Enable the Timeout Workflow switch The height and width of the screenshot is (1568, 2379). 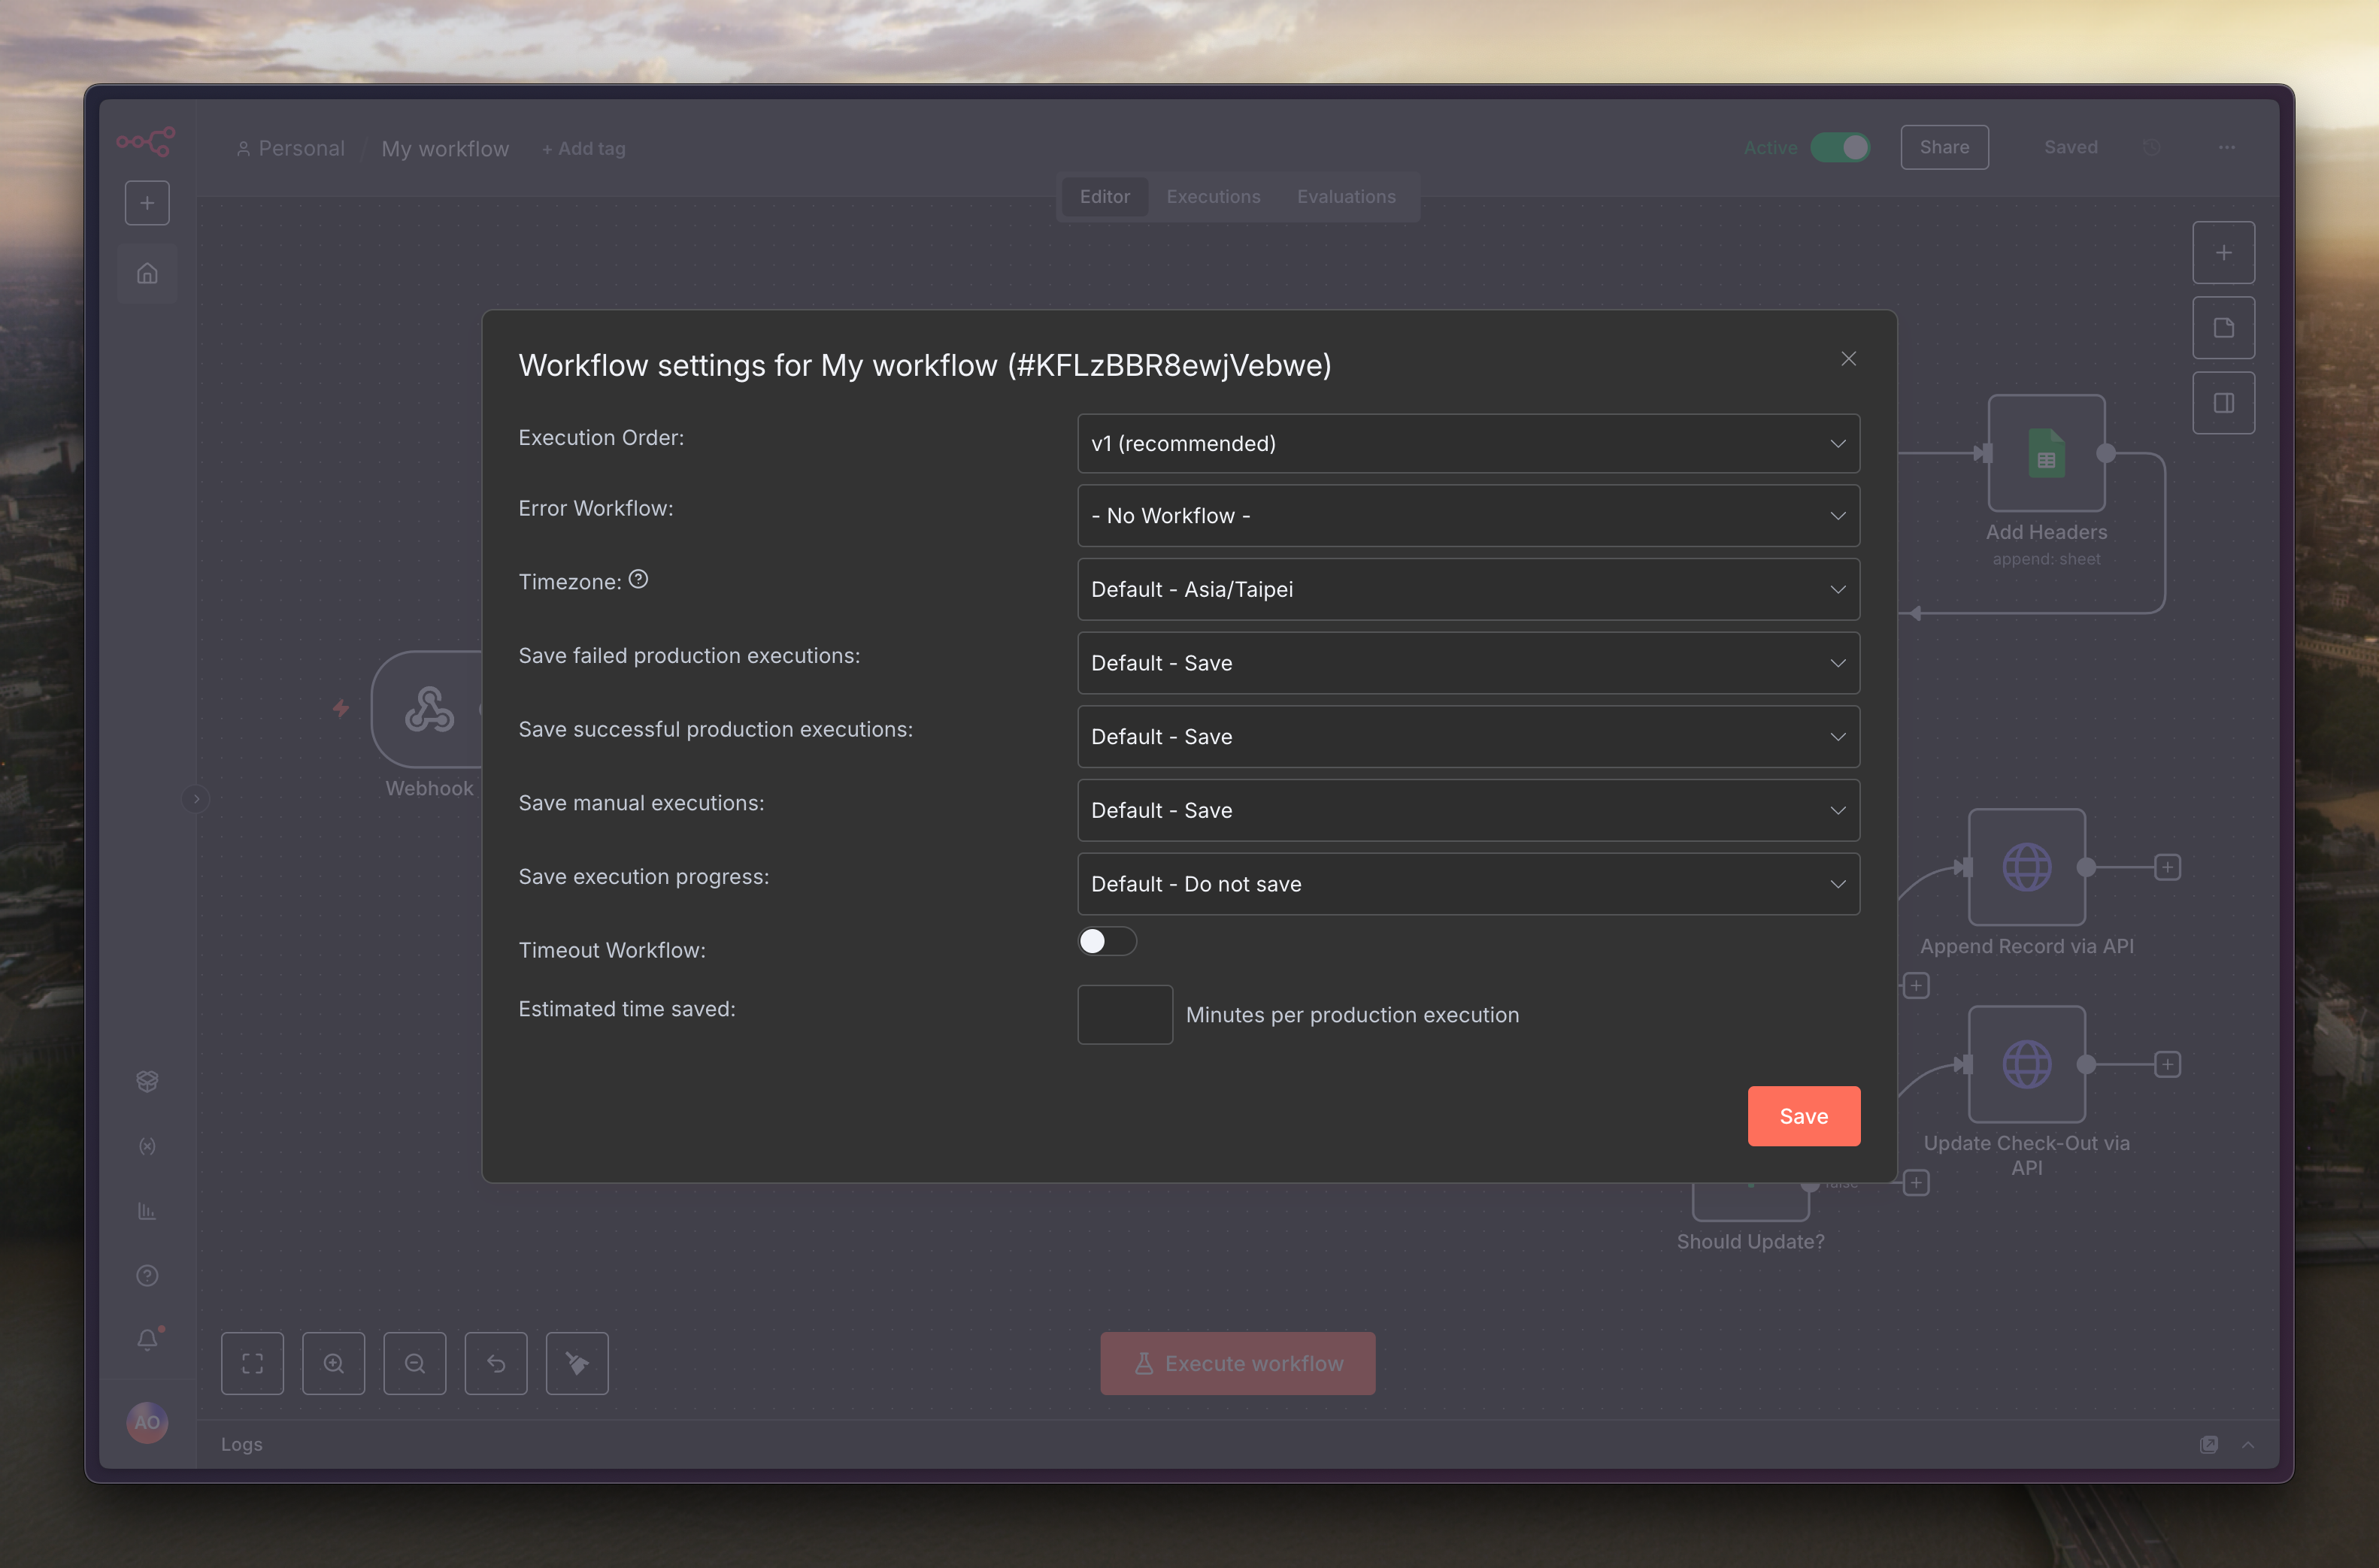click(1106, 941)
